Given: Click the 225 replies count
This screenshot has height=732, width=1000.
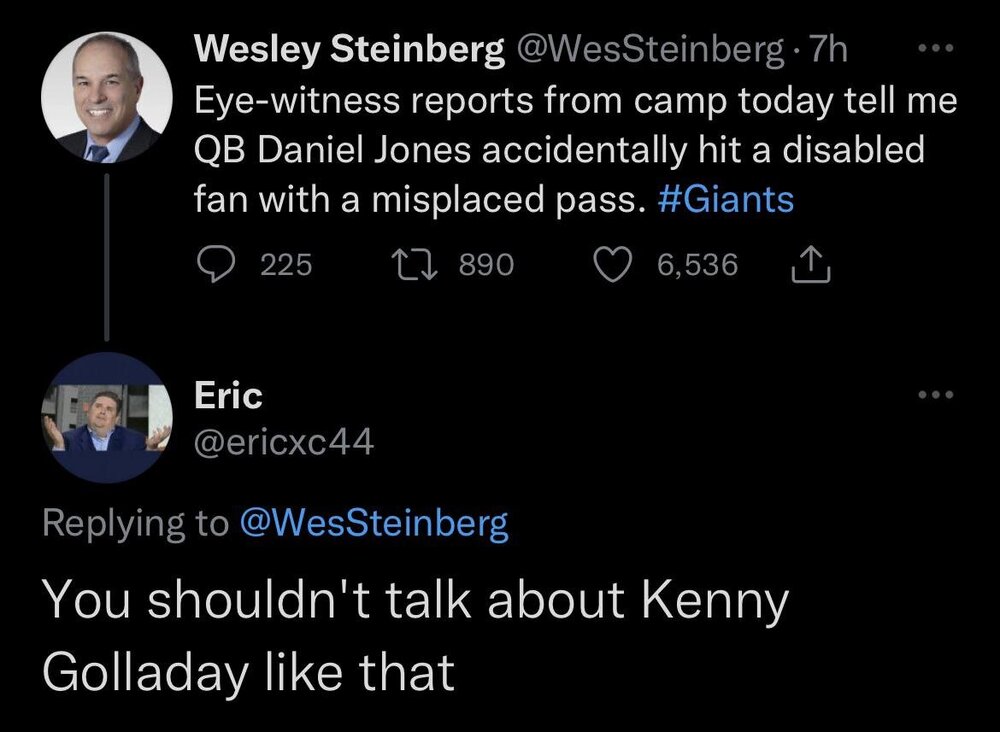Looking at the screenshot, I should [x=286, y=264].
